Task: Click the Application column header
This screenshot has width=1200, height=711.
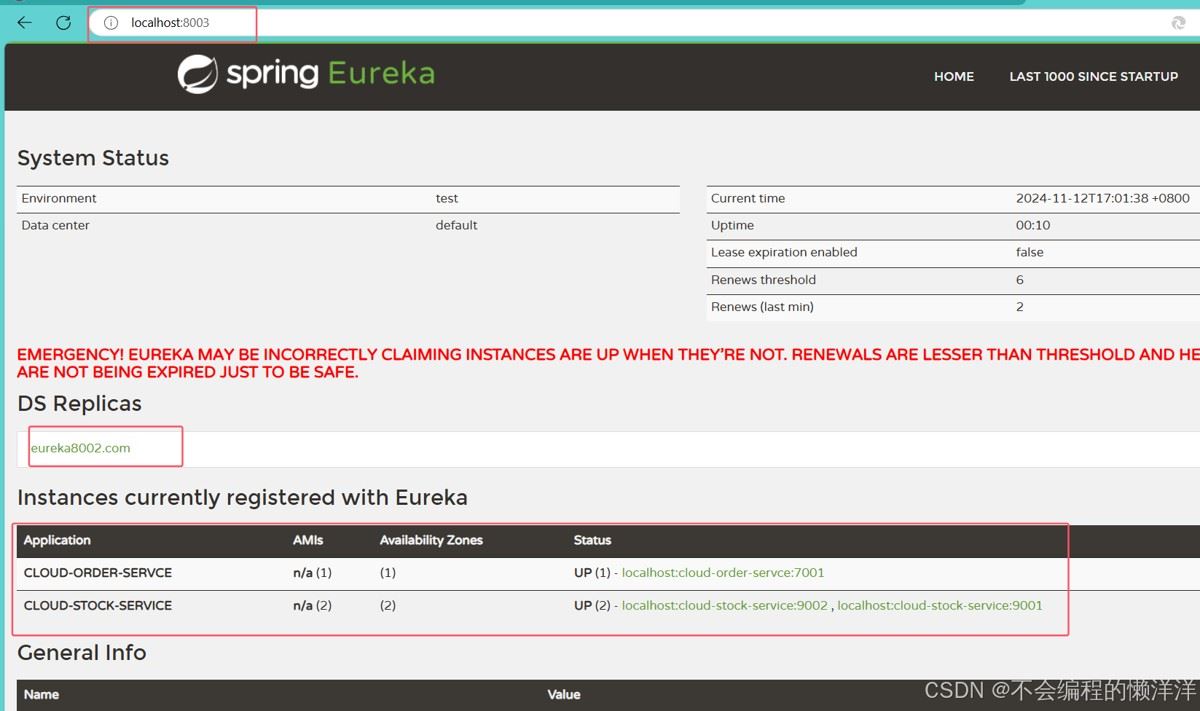Action: pyautogui.click(x=57, y=540)
